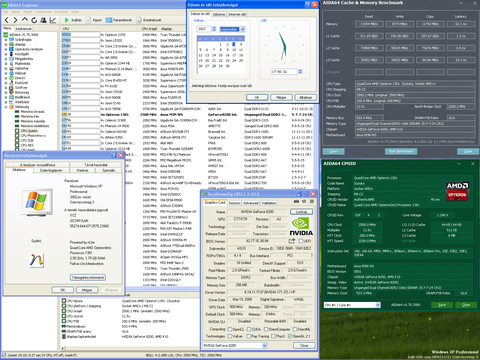Toggle the CUDA checkbox in GPU-Z
Viewport: 480px width, 360px height.
(x=249, y=329)
